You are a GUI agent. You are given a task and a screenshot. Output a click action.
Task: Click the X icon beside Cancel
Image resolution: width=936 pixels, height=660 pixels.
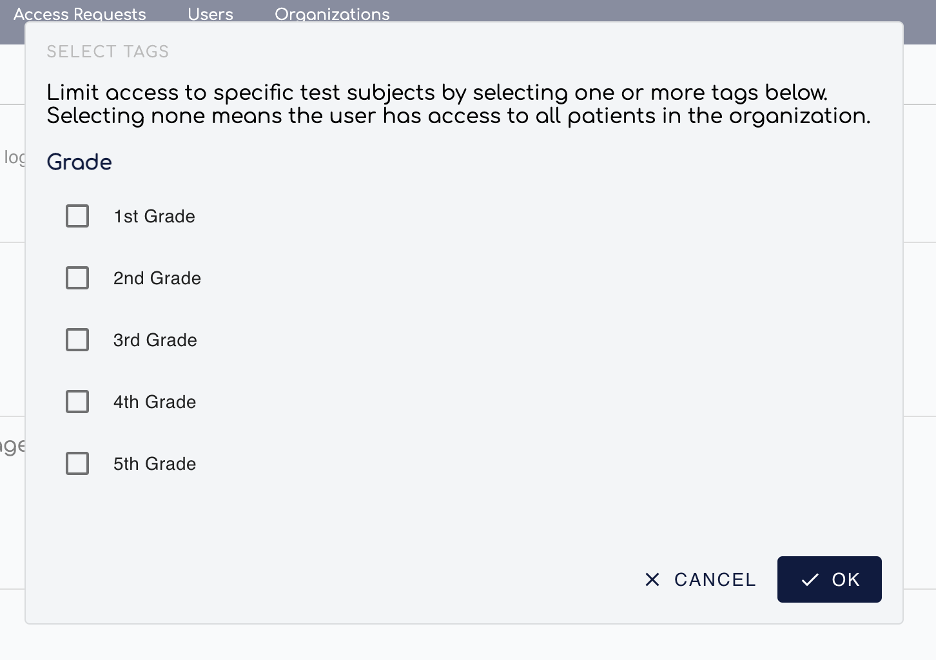pyautogui.click(x=653, y=580)
